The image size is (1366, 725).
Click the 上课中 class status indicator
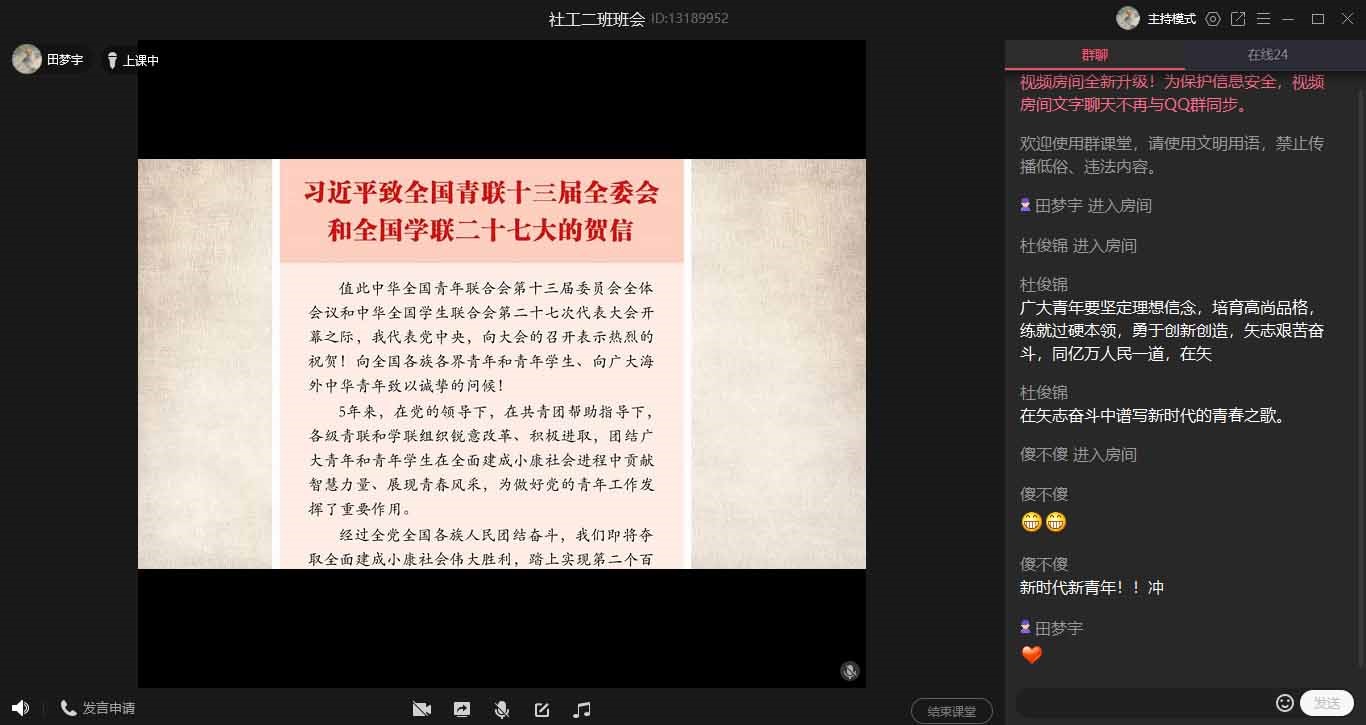tap(133, 60)
